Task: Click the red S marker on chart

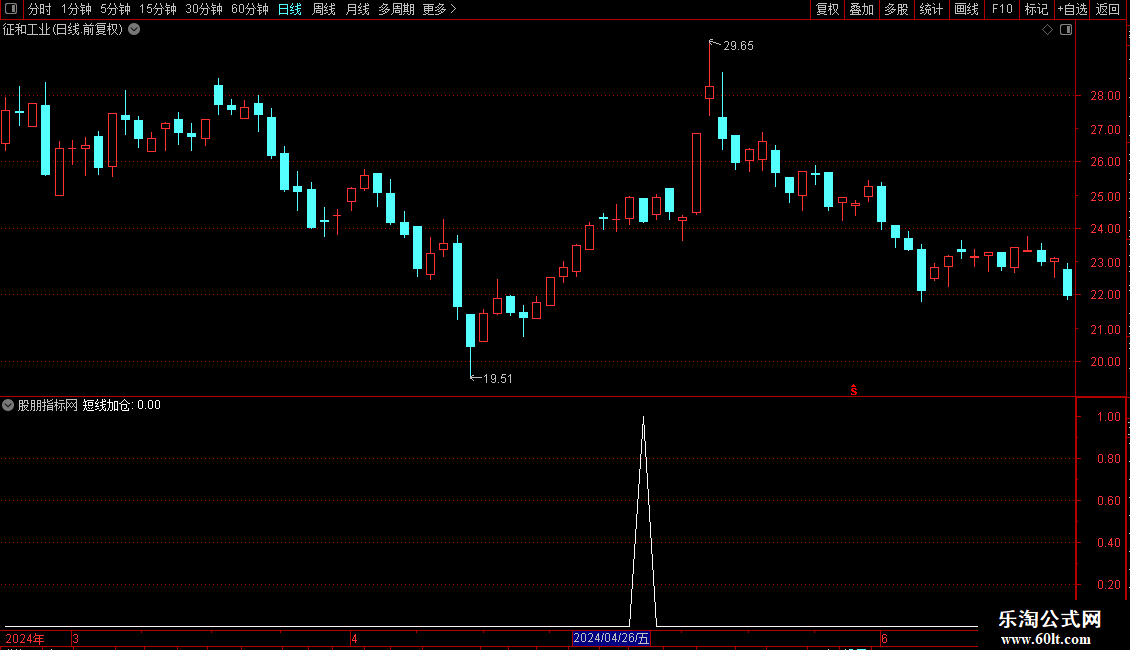Action: point(854,390)
